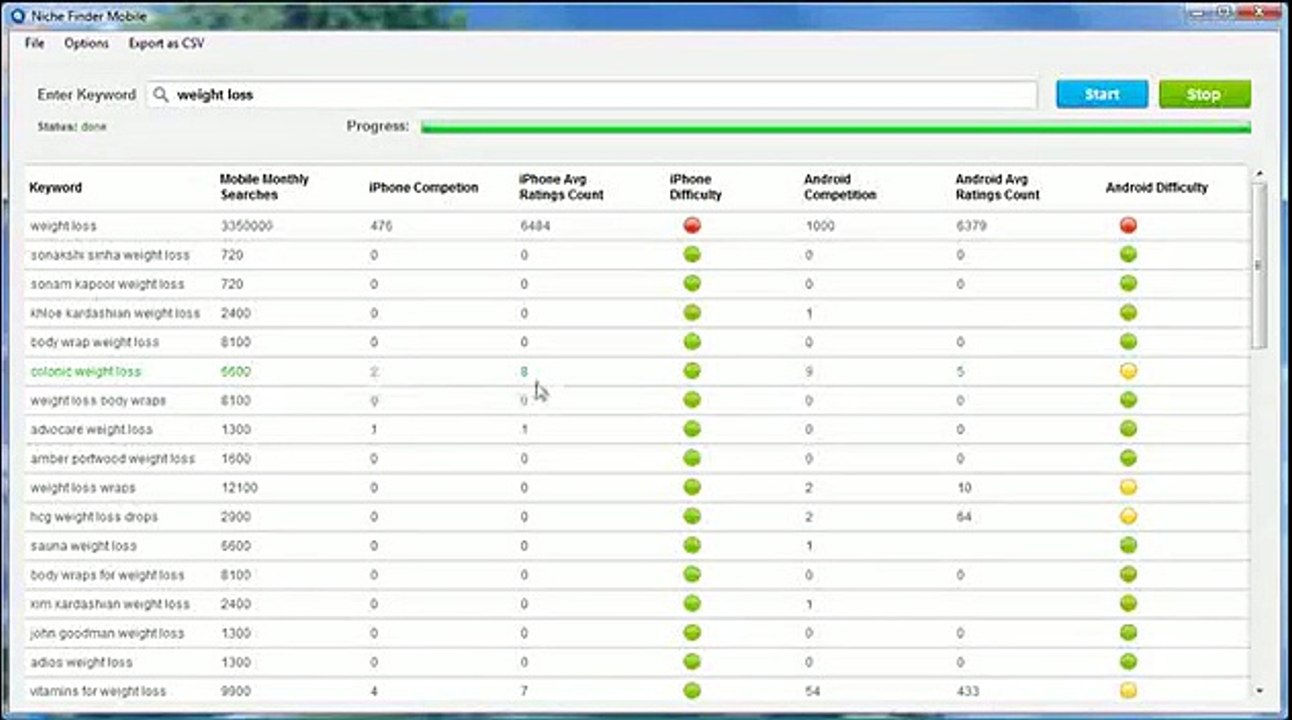The height and width of the screenshot is (720, 1292).
Task: Click green iPhone difficulty dot for vitamins for weight loss
Action: coord(692,691)
